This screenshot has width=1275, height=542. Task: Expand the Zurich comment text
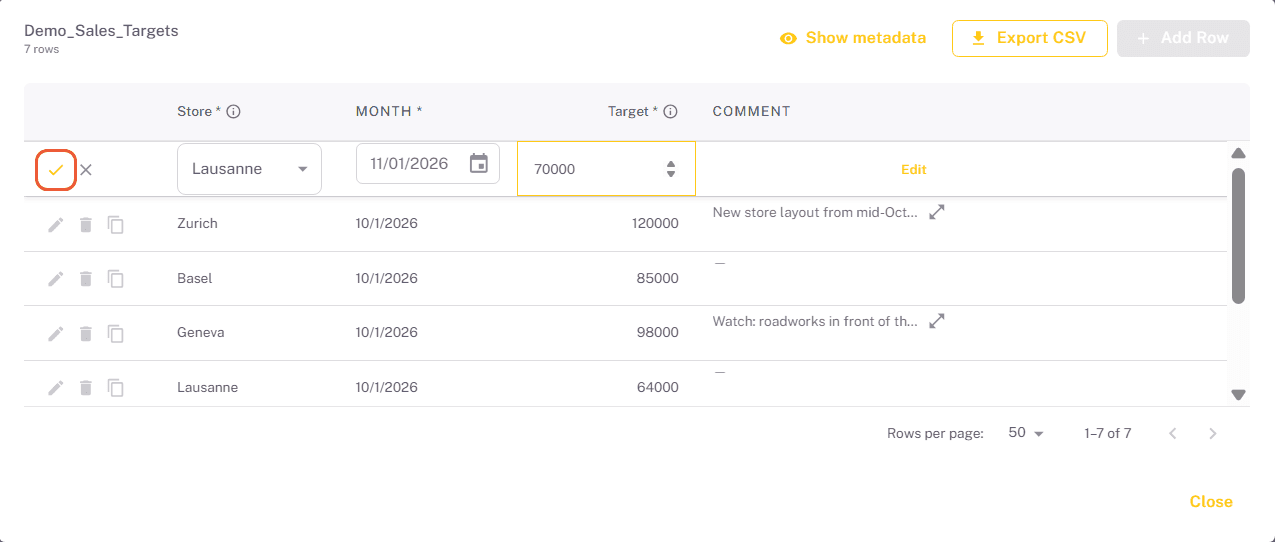coord(937,212)
